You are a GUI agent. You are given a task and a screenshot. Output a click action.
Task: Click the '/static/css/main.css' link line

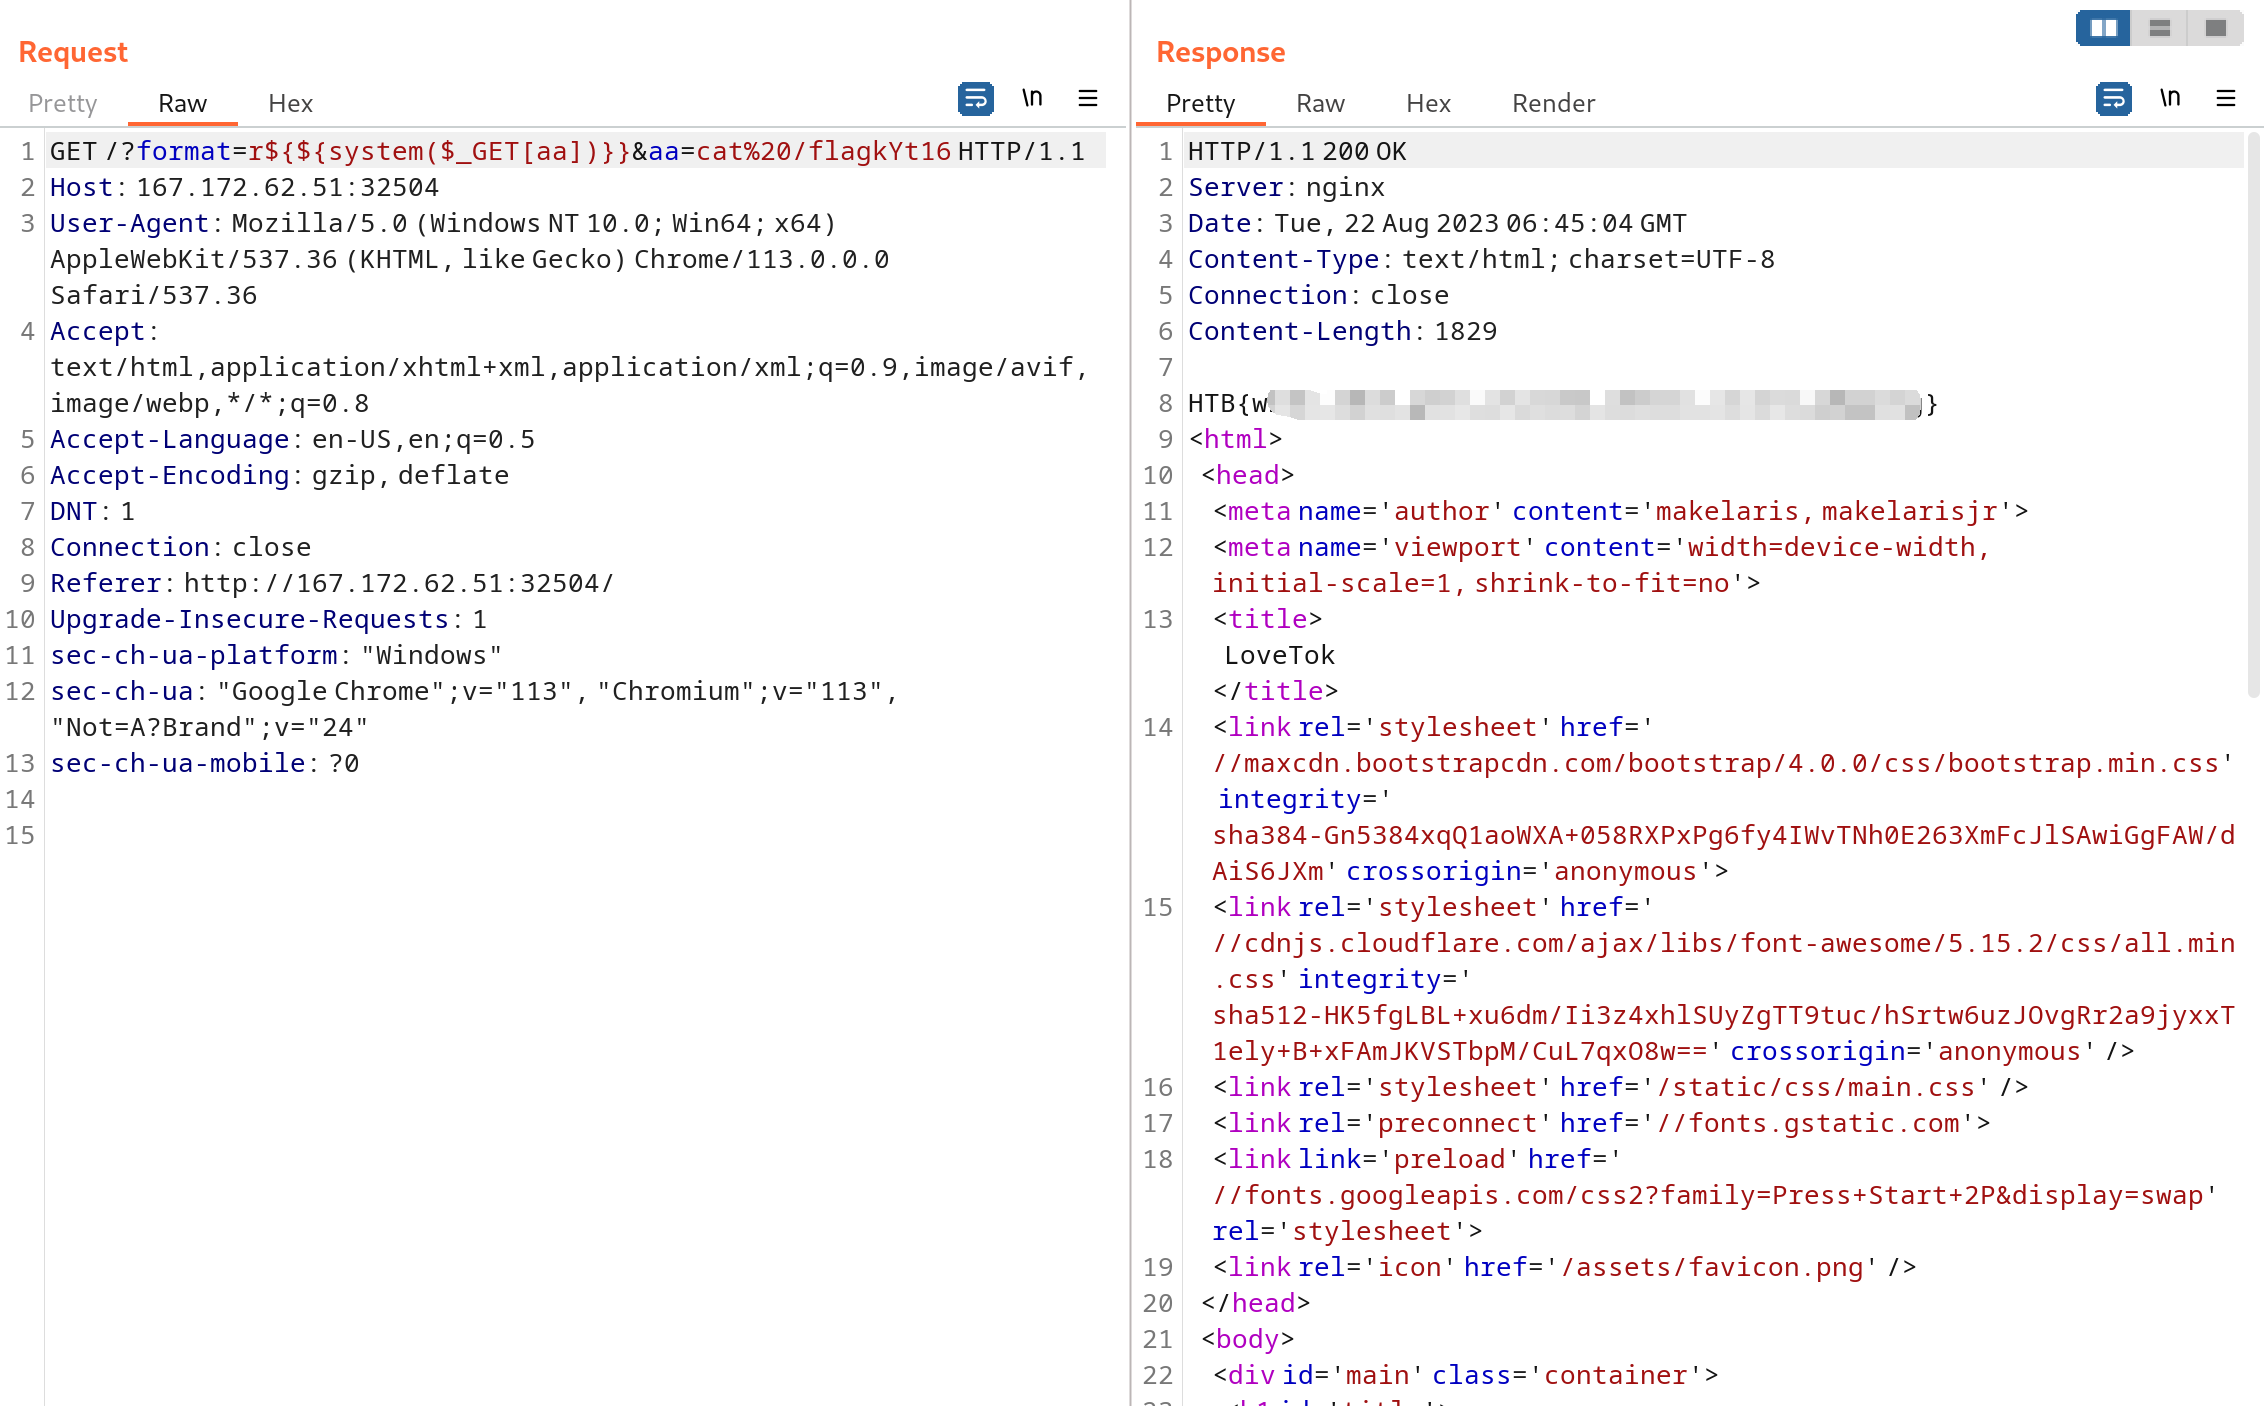[1621, 1087]
